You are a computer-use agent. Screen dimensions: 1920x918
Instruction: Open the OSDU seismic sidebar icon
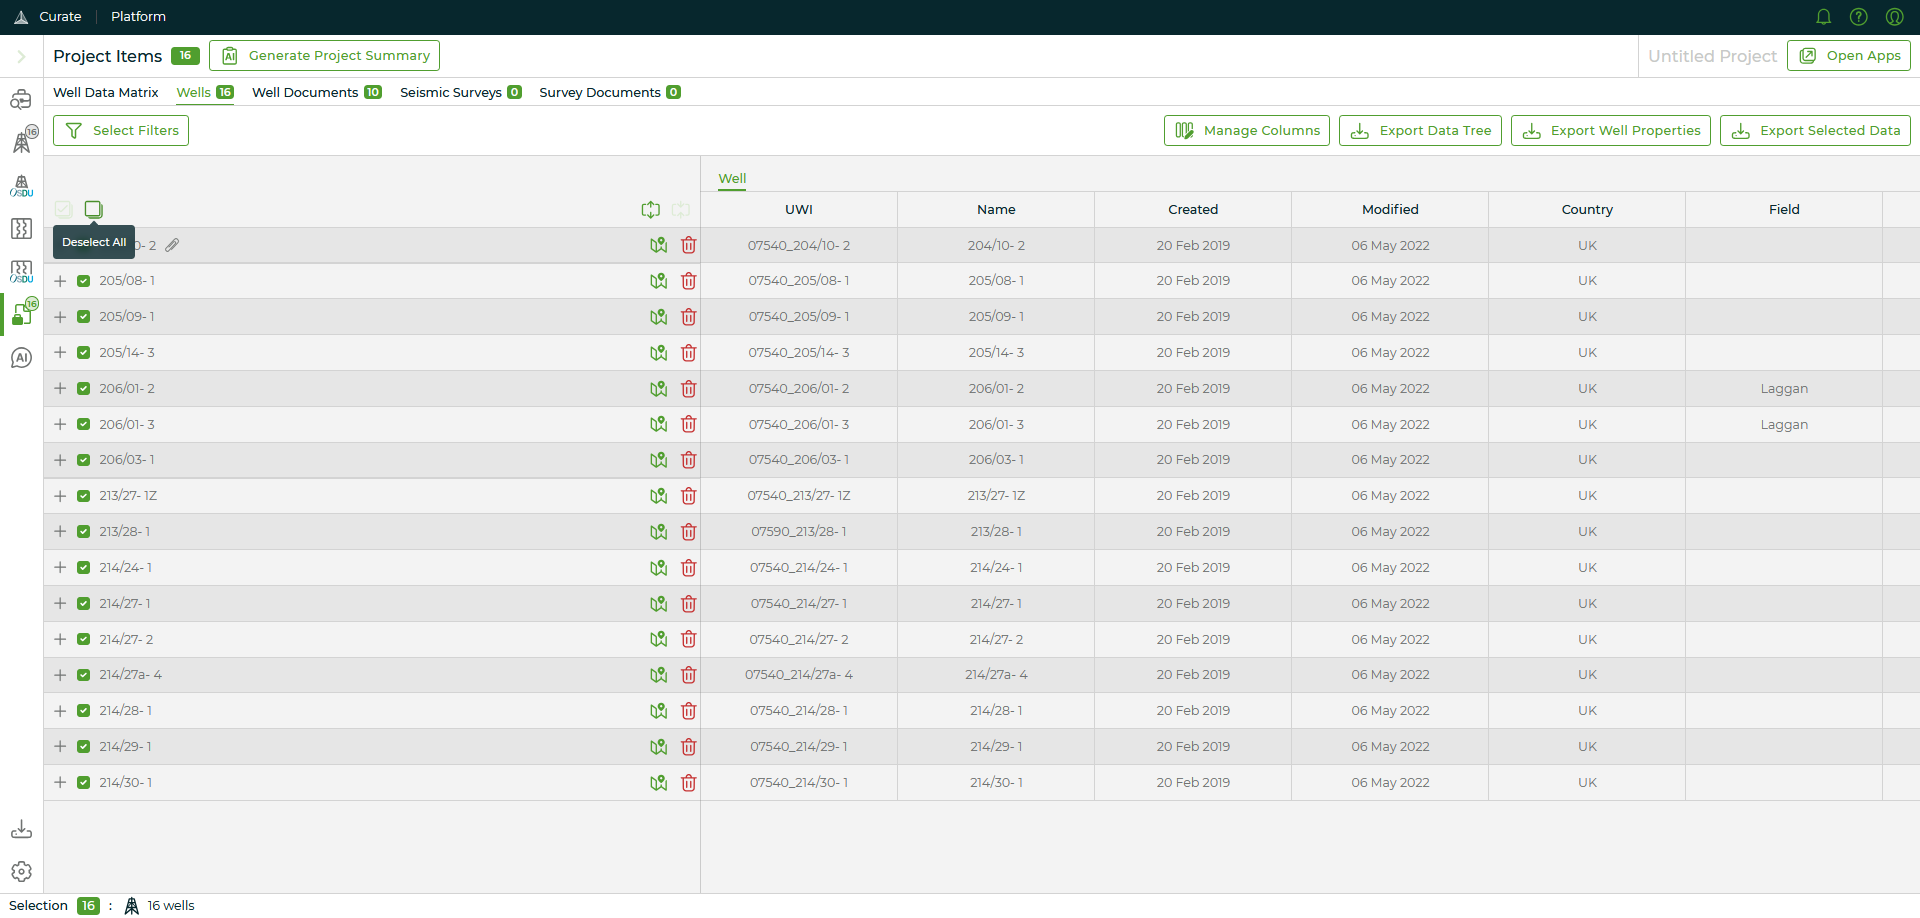[x=21, y=272]
